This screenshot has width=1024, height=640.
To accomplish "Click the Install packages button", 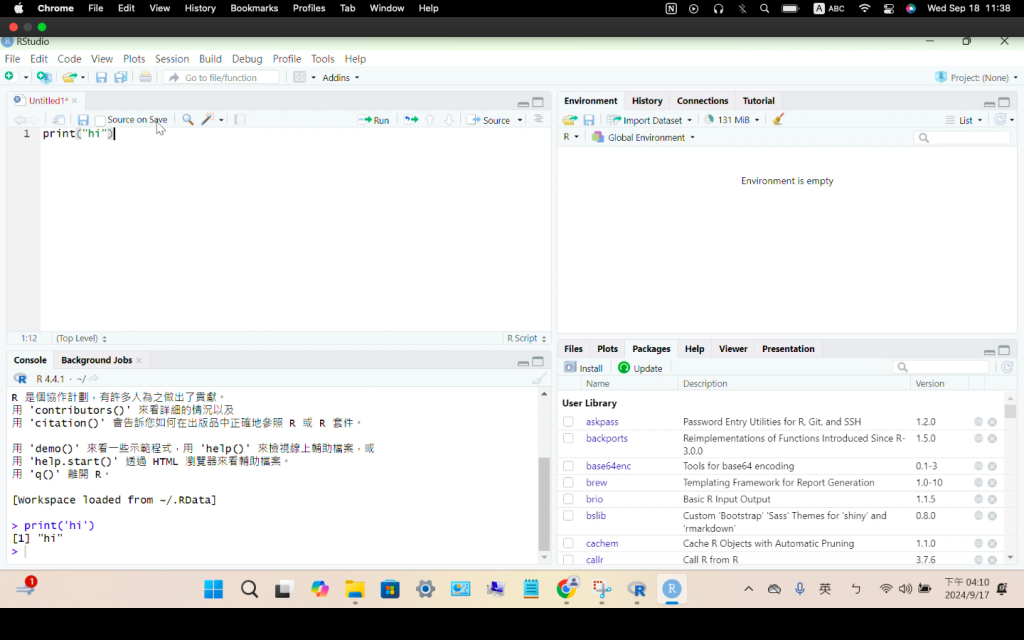I will click(583, 368).
